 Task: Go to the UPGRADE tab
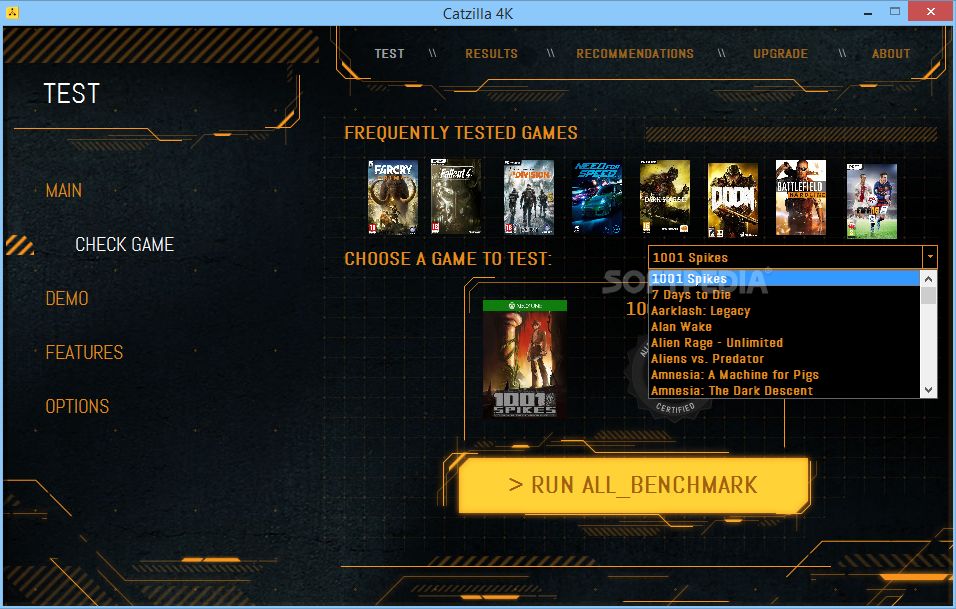click(780, 54)
